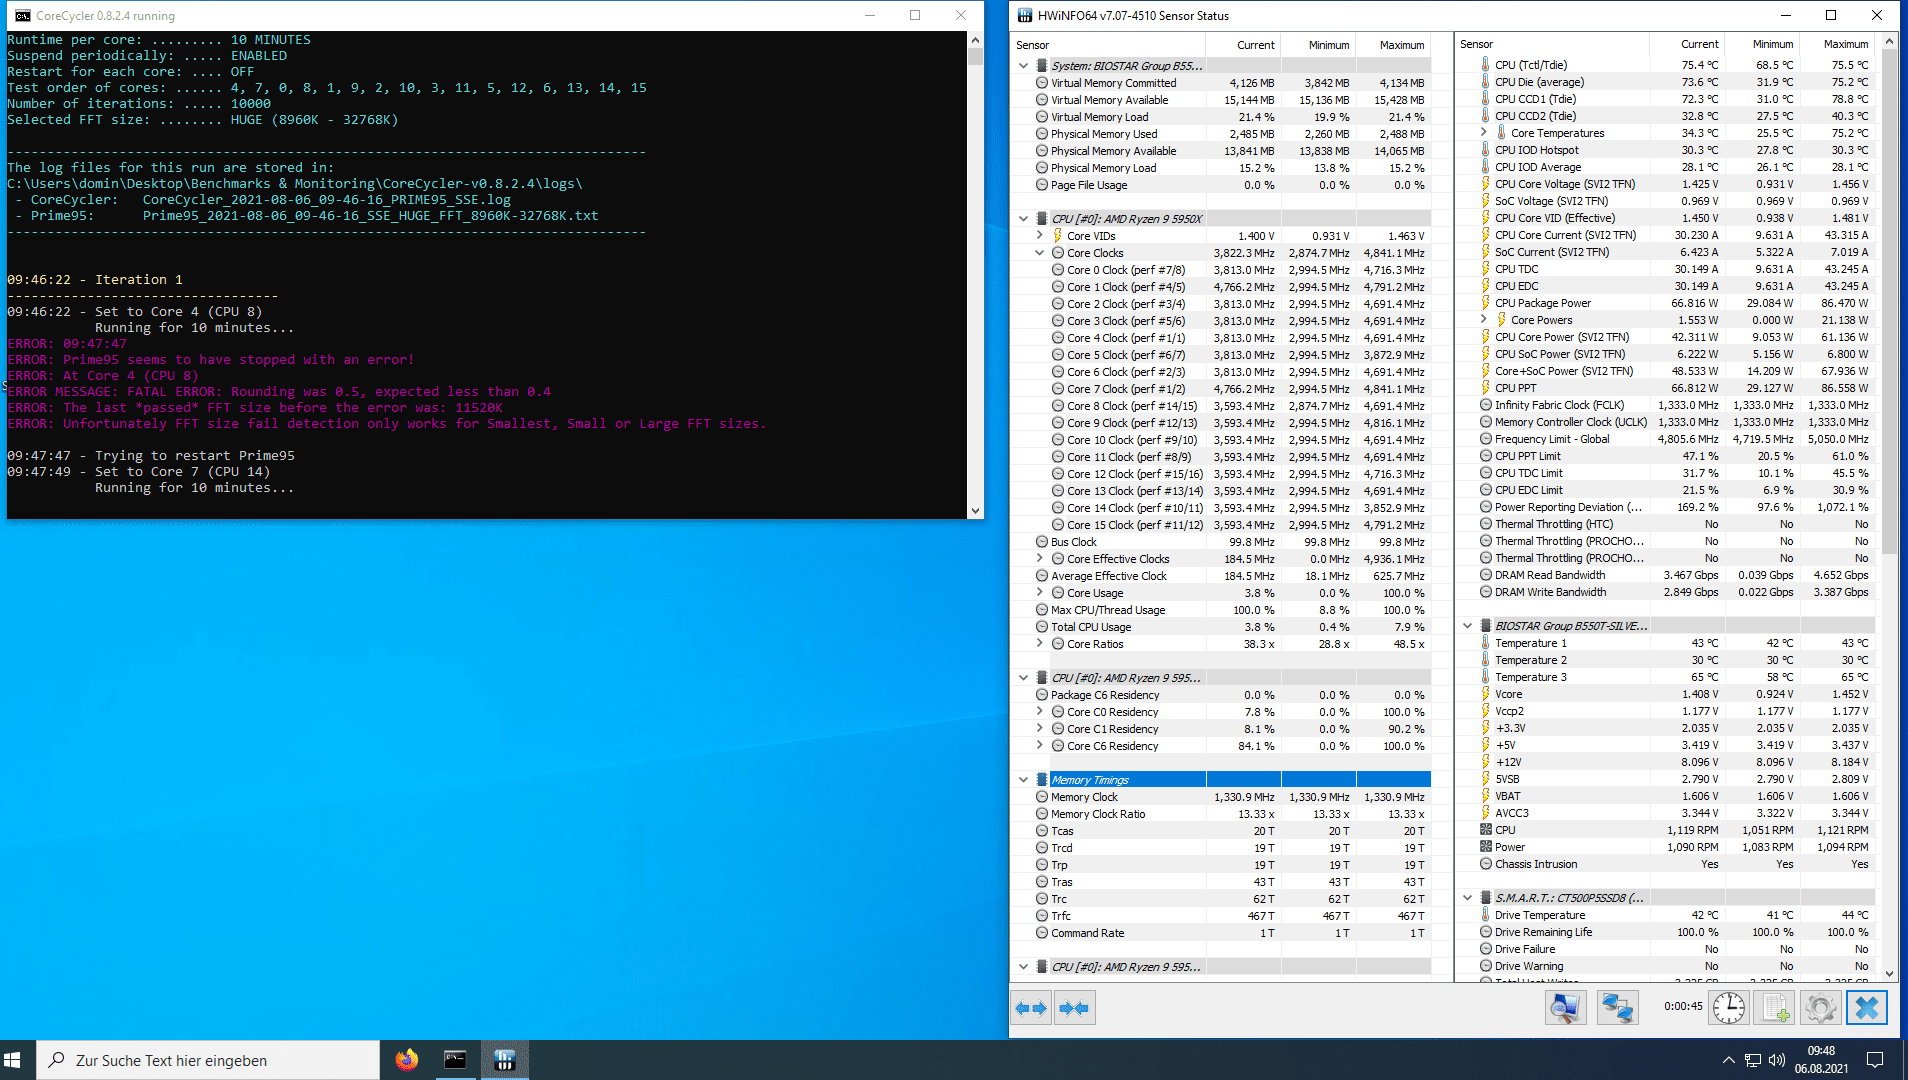Open the Windows notification center
Image resolution: width=1908 pixels, height=1080 pixels.
[1875, 1060]
